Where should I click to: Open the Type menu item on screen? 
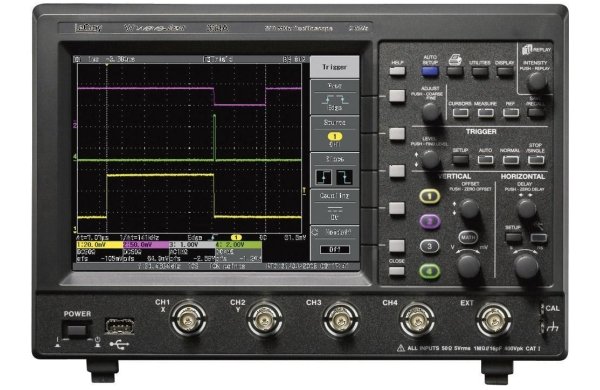pos(335,97)
